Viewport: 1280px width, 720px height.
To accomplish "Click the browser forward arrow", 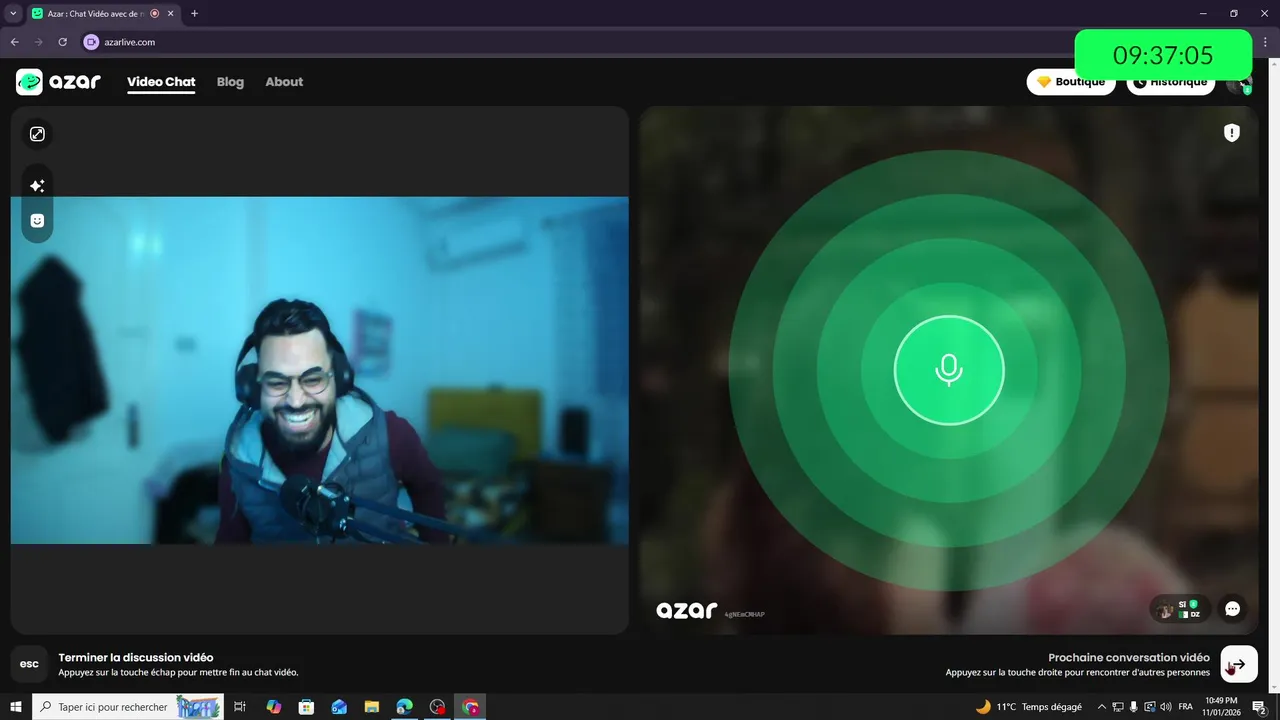I will coord(39,42).
